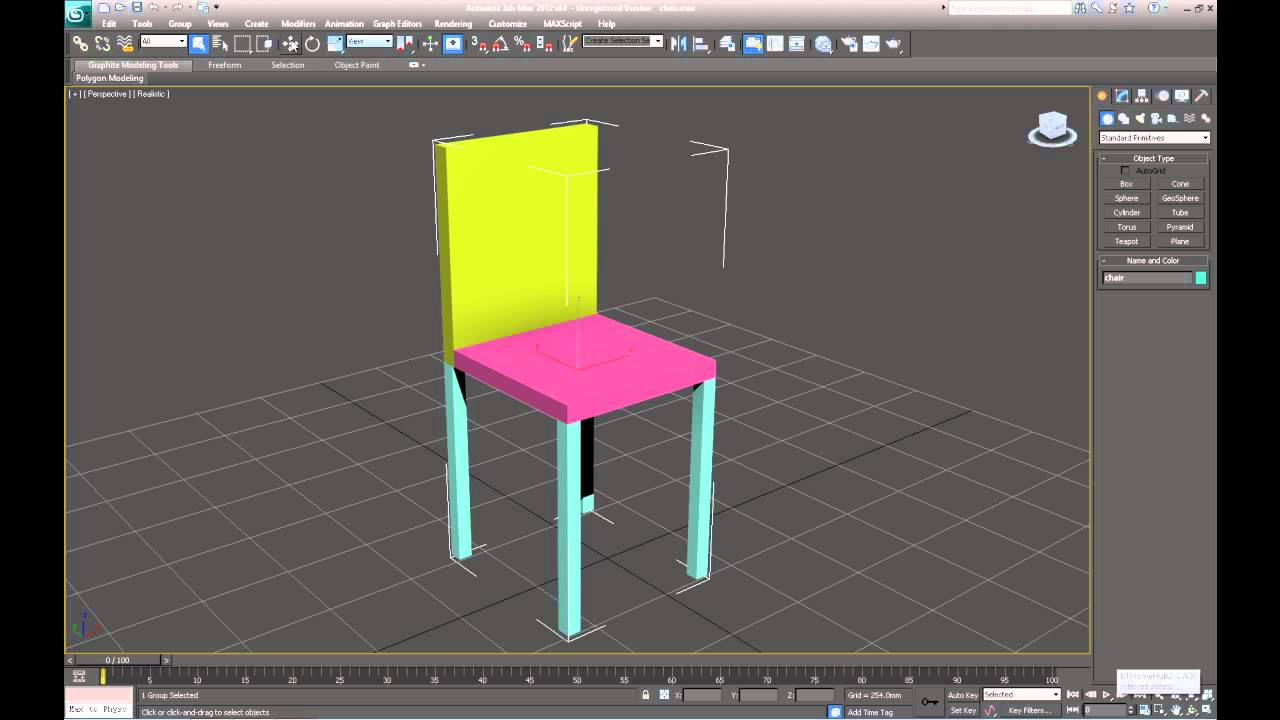Open Render Setup dialog icon
The width and height of the screenshot is (1280, 720).
point(849,43)
